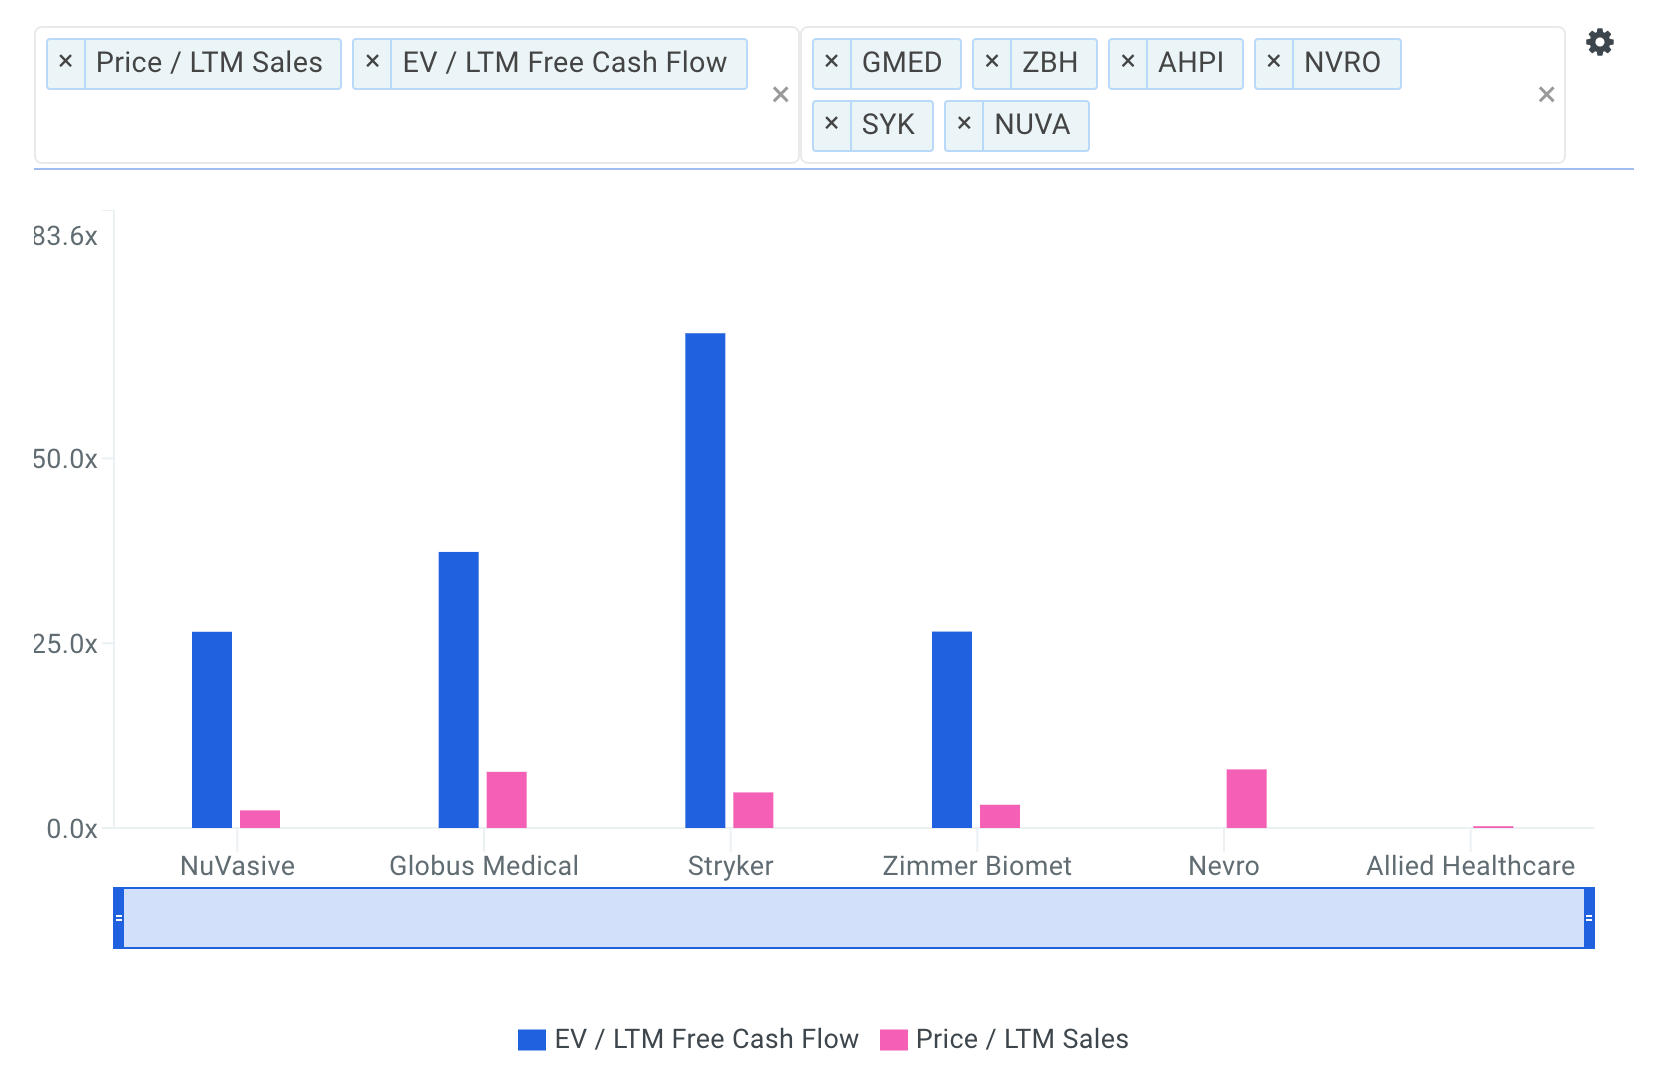Click the EV / LTM Free Cash Flow tag label
This screenshot has width=1666, height=1084.
point(565,62)
